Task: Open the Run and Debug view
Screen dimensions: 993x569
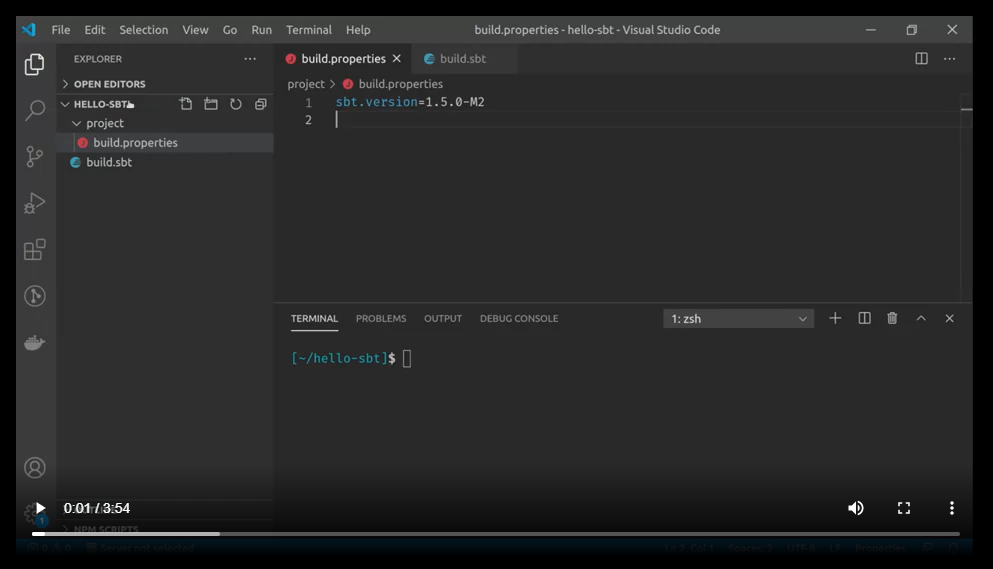Action: point(35,203)
